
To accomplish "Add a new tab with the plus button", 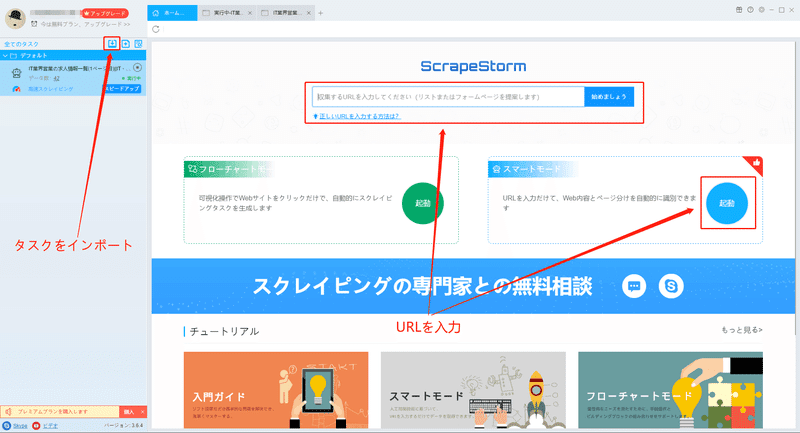I will pos(321,13).
